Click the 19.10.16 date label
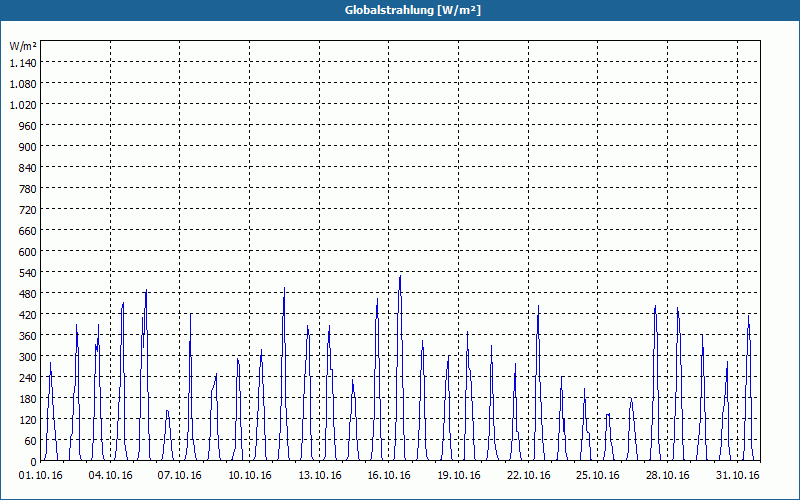This screenshot has width=800, height=500. click(459, 475)
